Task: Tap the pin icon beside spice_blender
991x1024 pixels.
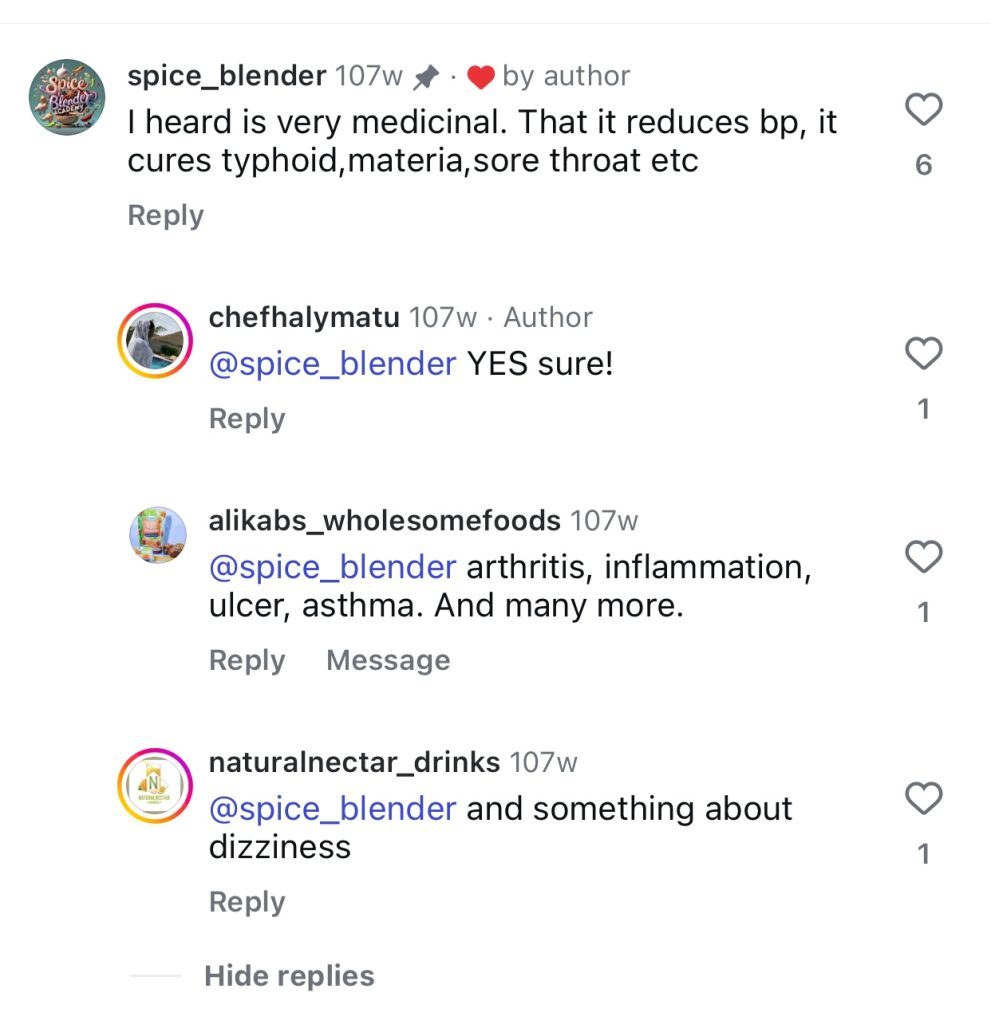Action: (x=426, y=77)
